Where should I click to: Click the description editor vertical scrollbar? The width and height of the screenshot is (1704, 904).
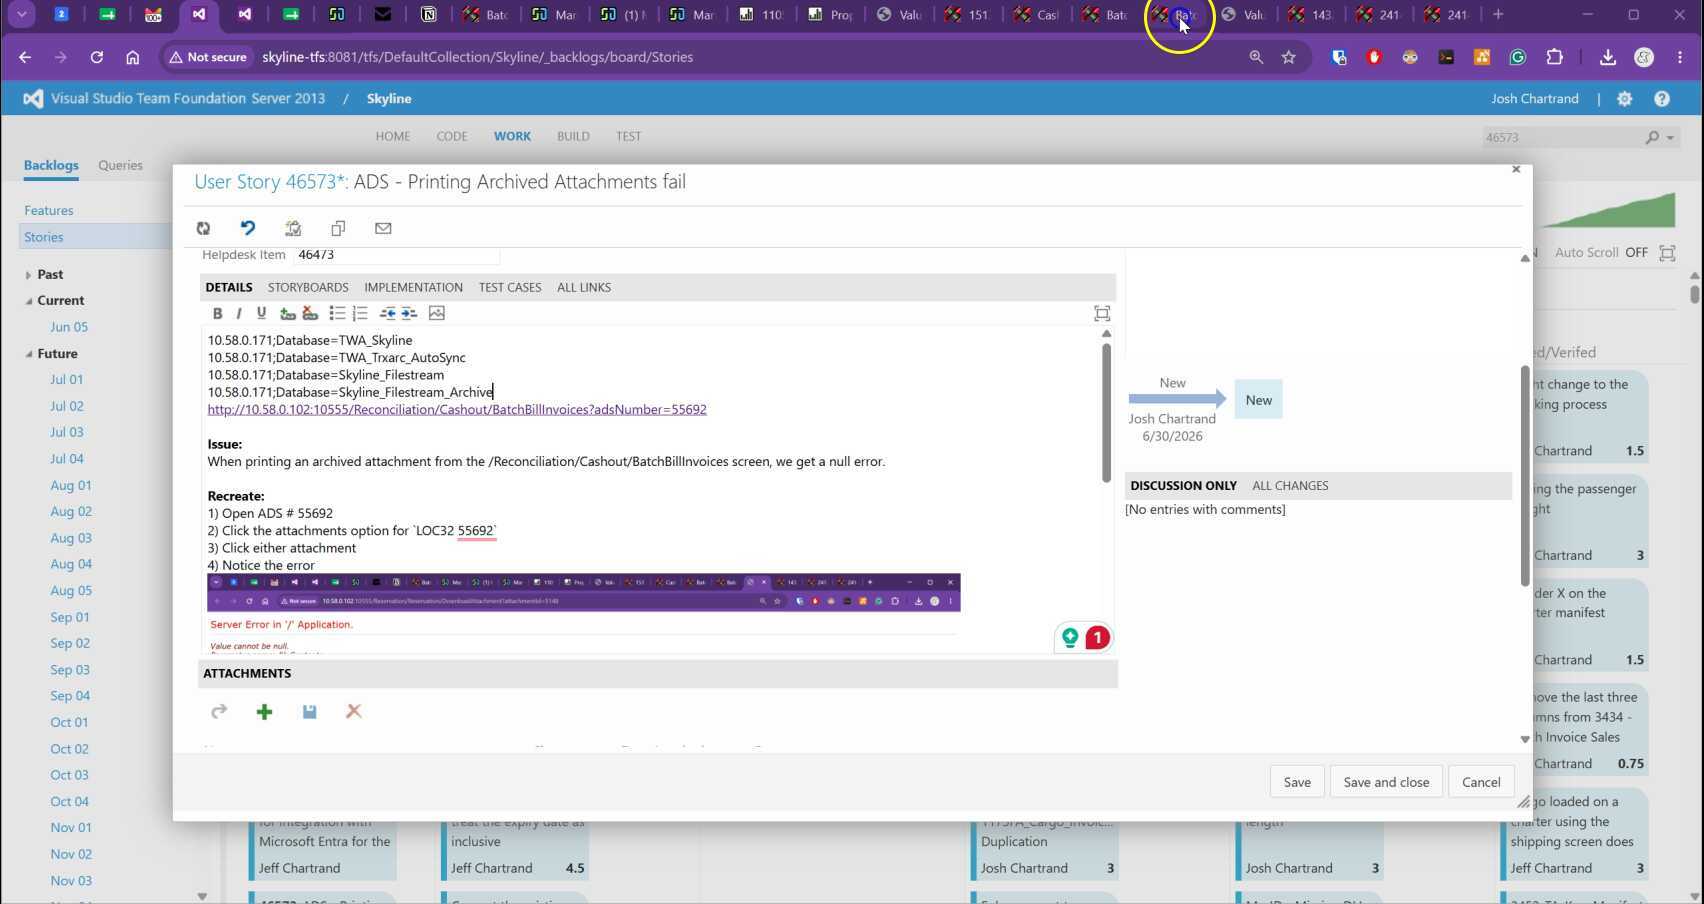1106,412
